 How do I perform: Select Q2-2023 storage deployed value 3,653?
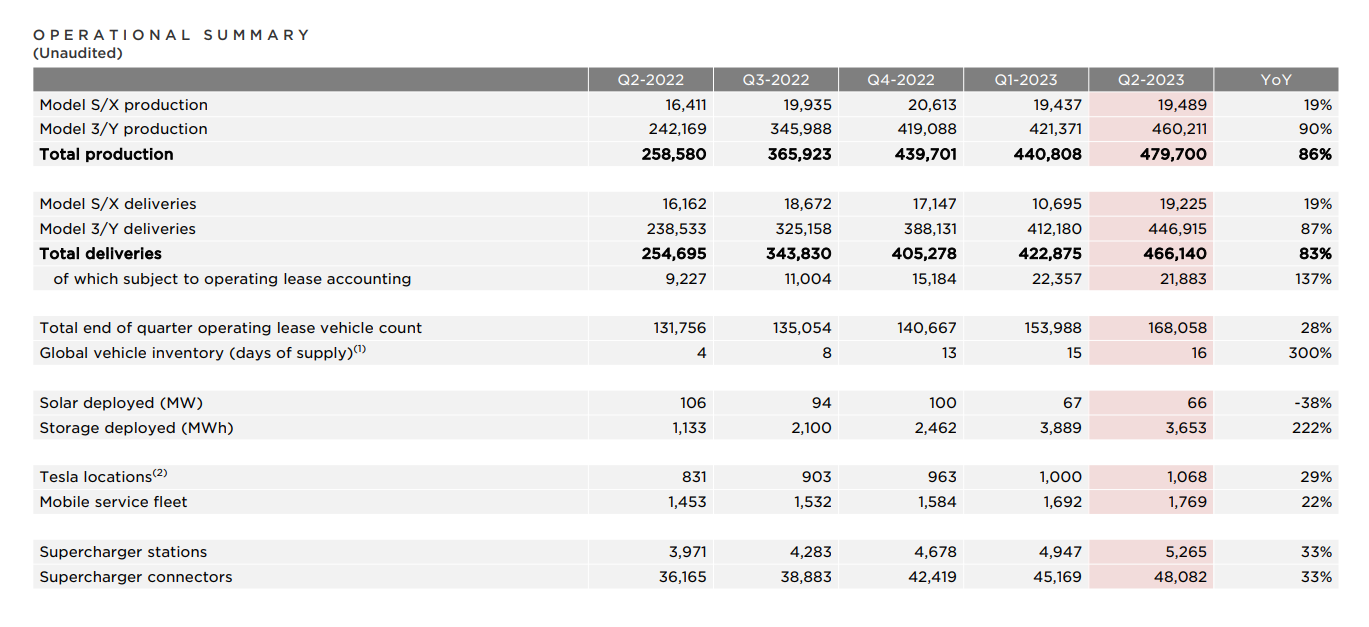click(x=1186, y=428)
